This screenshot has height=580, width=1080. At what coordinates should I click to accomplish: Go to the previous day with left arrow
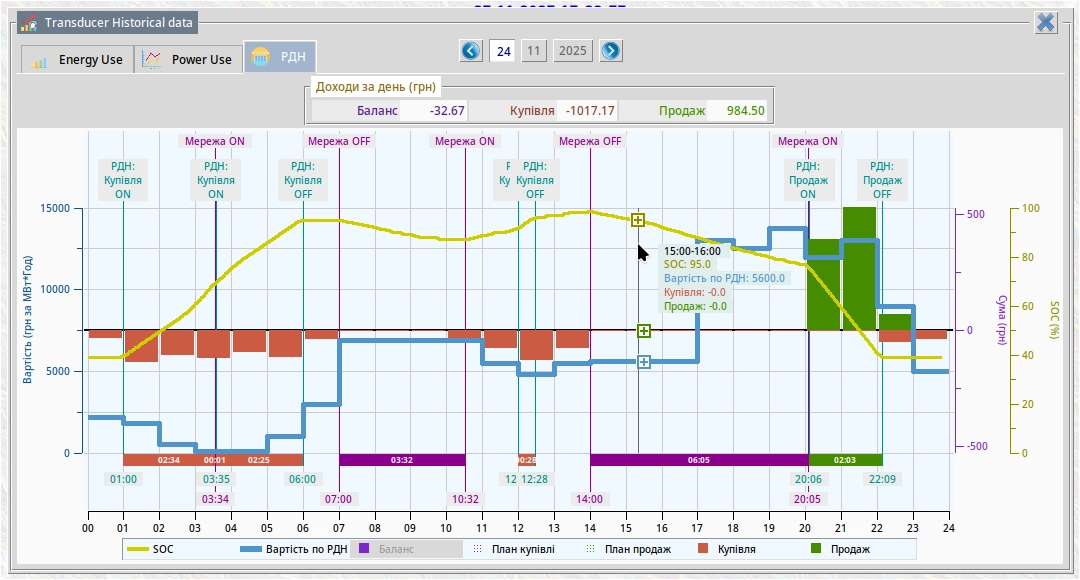471,51
